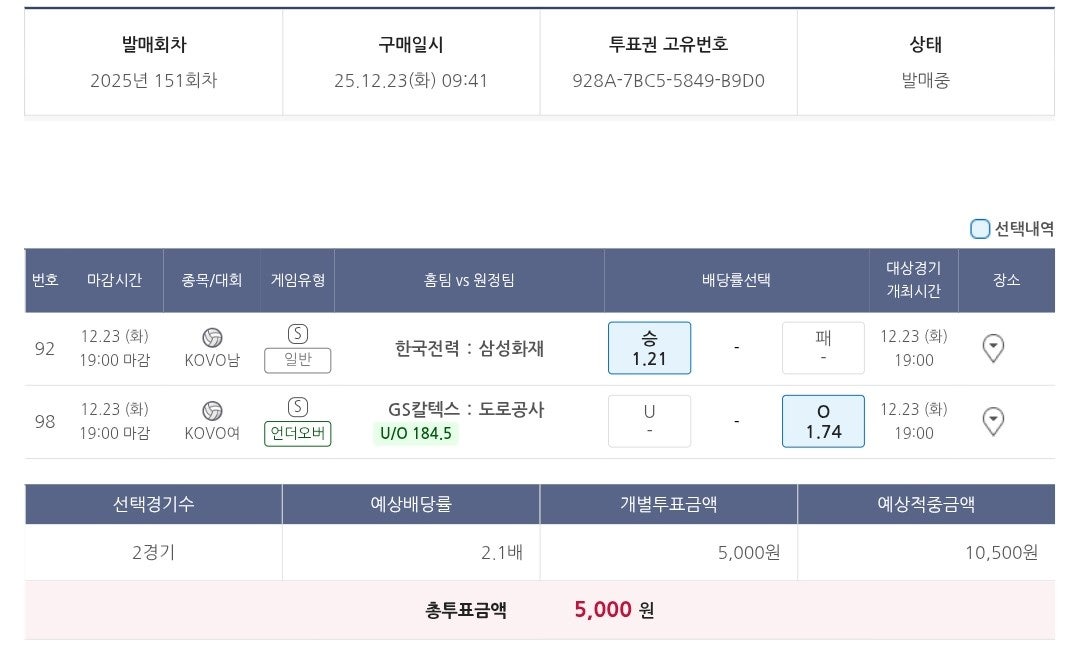Click the 일반 game type badge
Viewport: 1069px width, 648px height.
click(x=297, y=360)
